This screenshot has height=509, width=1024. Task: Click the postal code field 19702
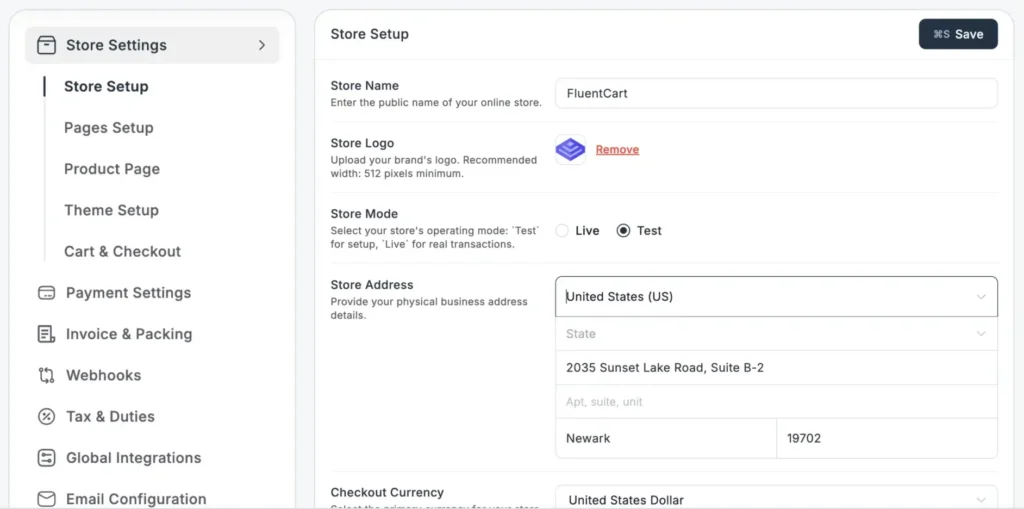887,438
